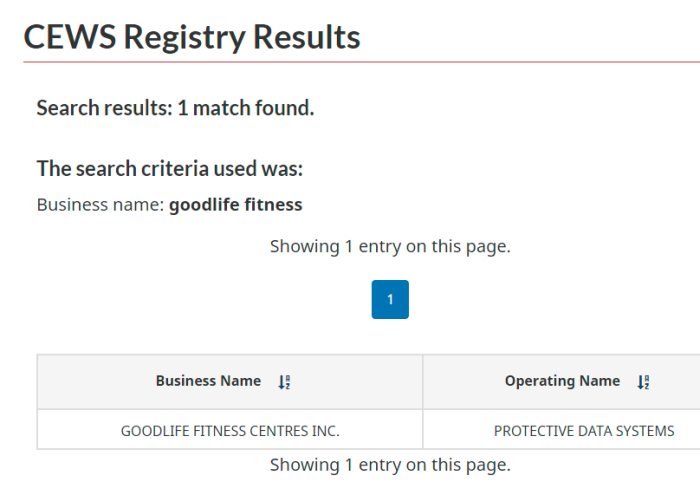Select the GOODLIFE FITNESS CENTRES INC. cell
This screenshot has width=700, height=482.
(x=230, y=430)
